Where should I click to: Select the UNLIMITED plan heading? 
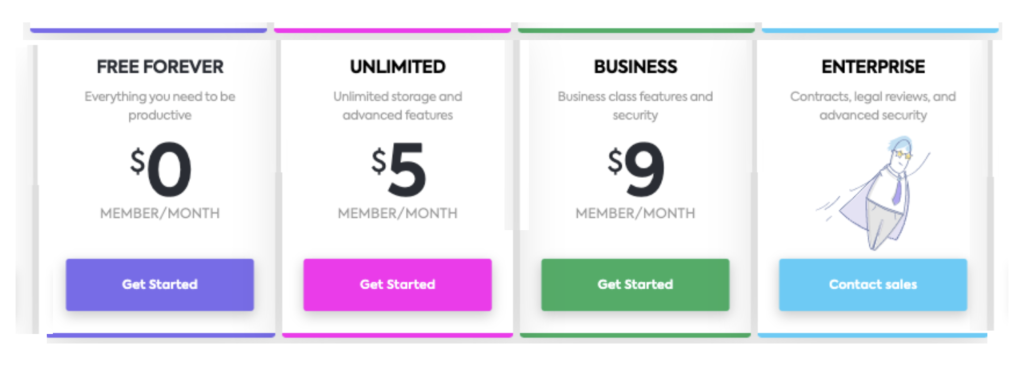[x=397, y=67]
